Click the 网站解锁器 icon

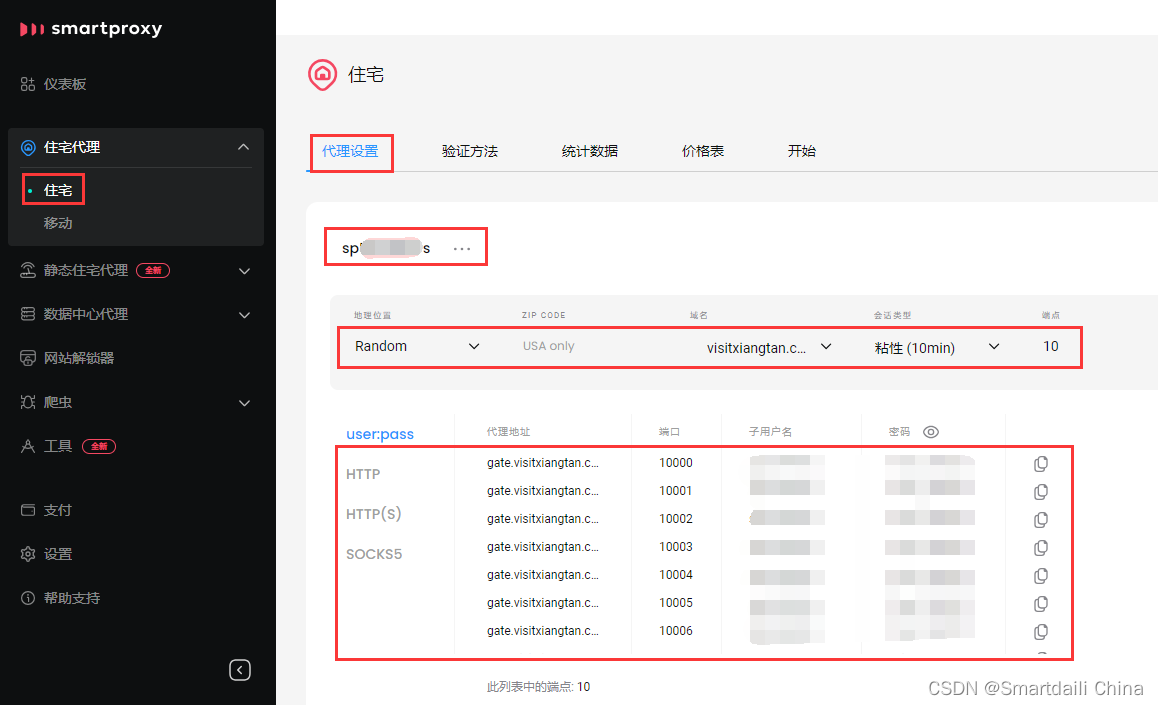[28, 358]
